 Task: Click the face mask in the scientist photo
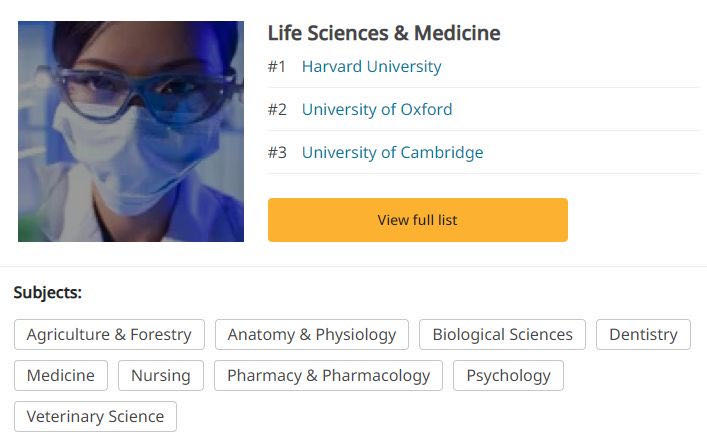pos(120,150)
